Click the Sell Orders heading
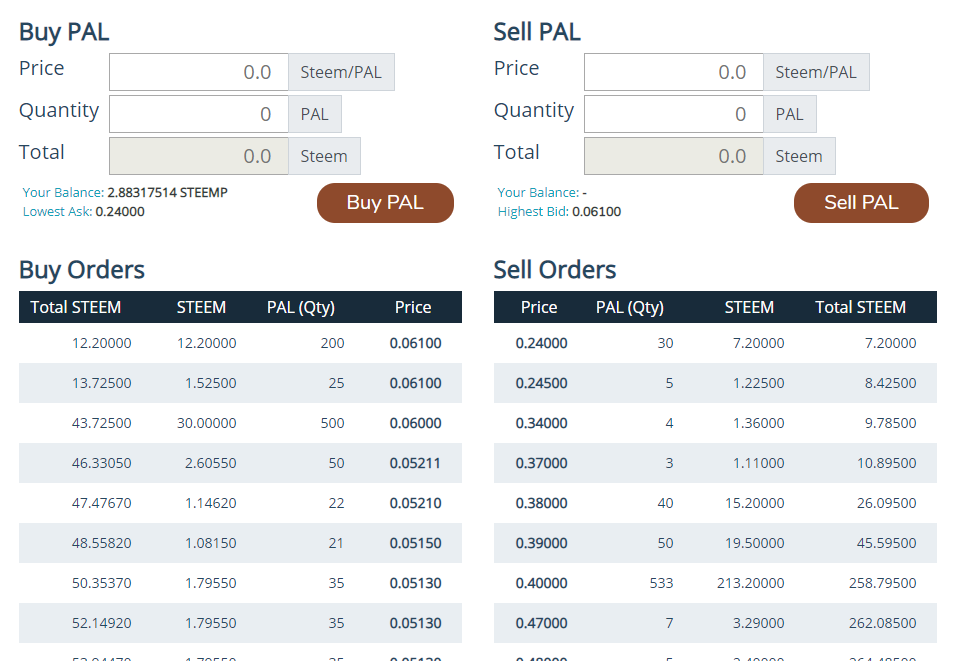Viewport: 969px width, 661px height. 555,270
